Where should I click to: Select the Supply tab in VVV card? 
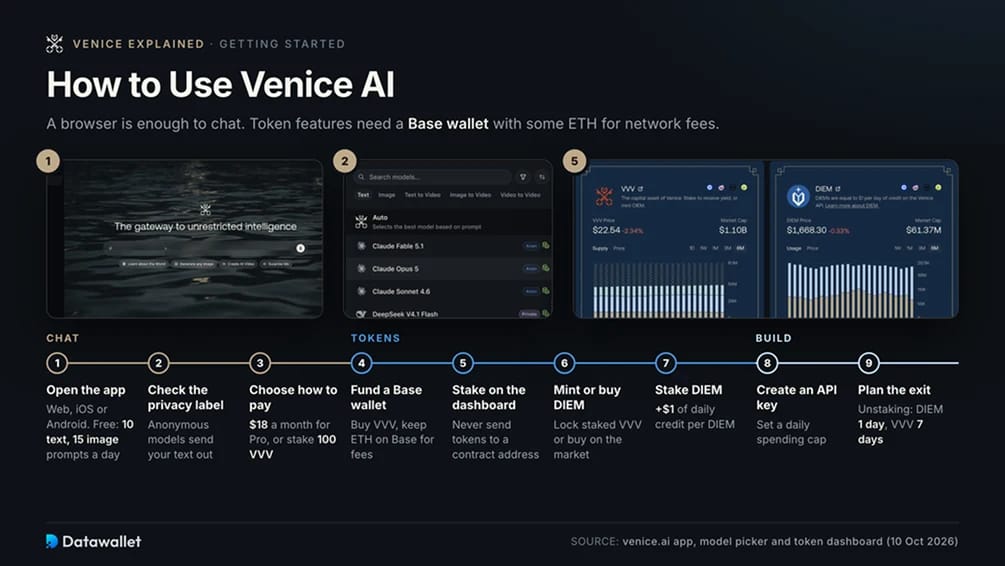pos(600,249)
